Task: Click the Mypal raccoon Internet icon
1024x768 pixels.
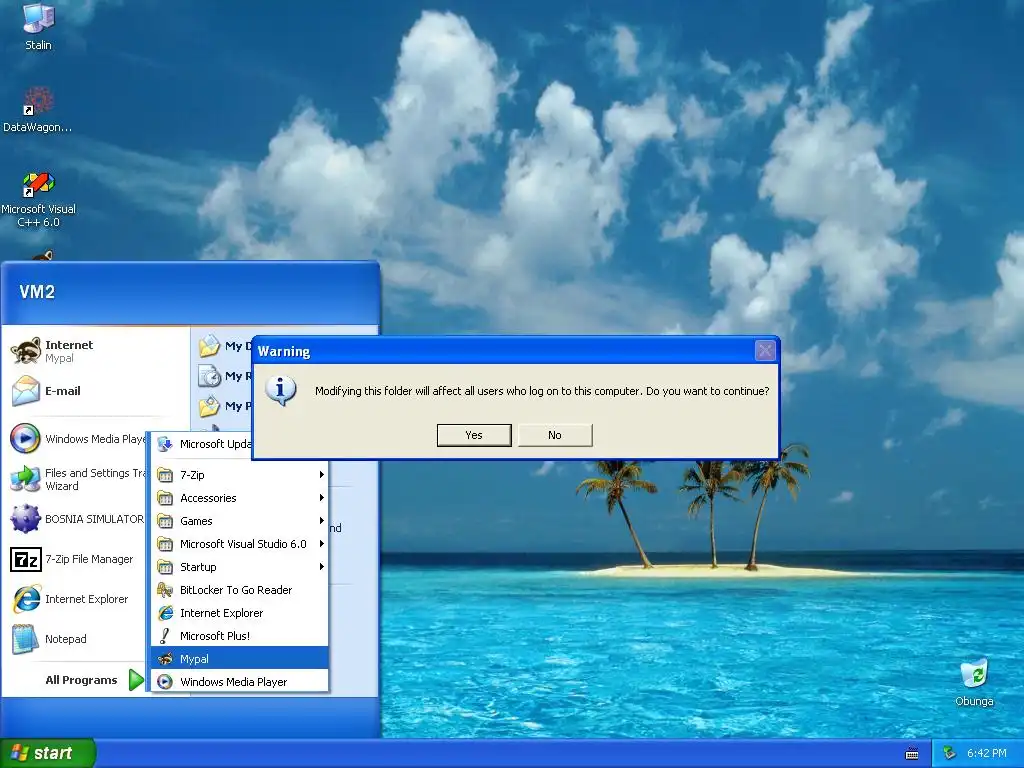Action: [x=26, y=351]
